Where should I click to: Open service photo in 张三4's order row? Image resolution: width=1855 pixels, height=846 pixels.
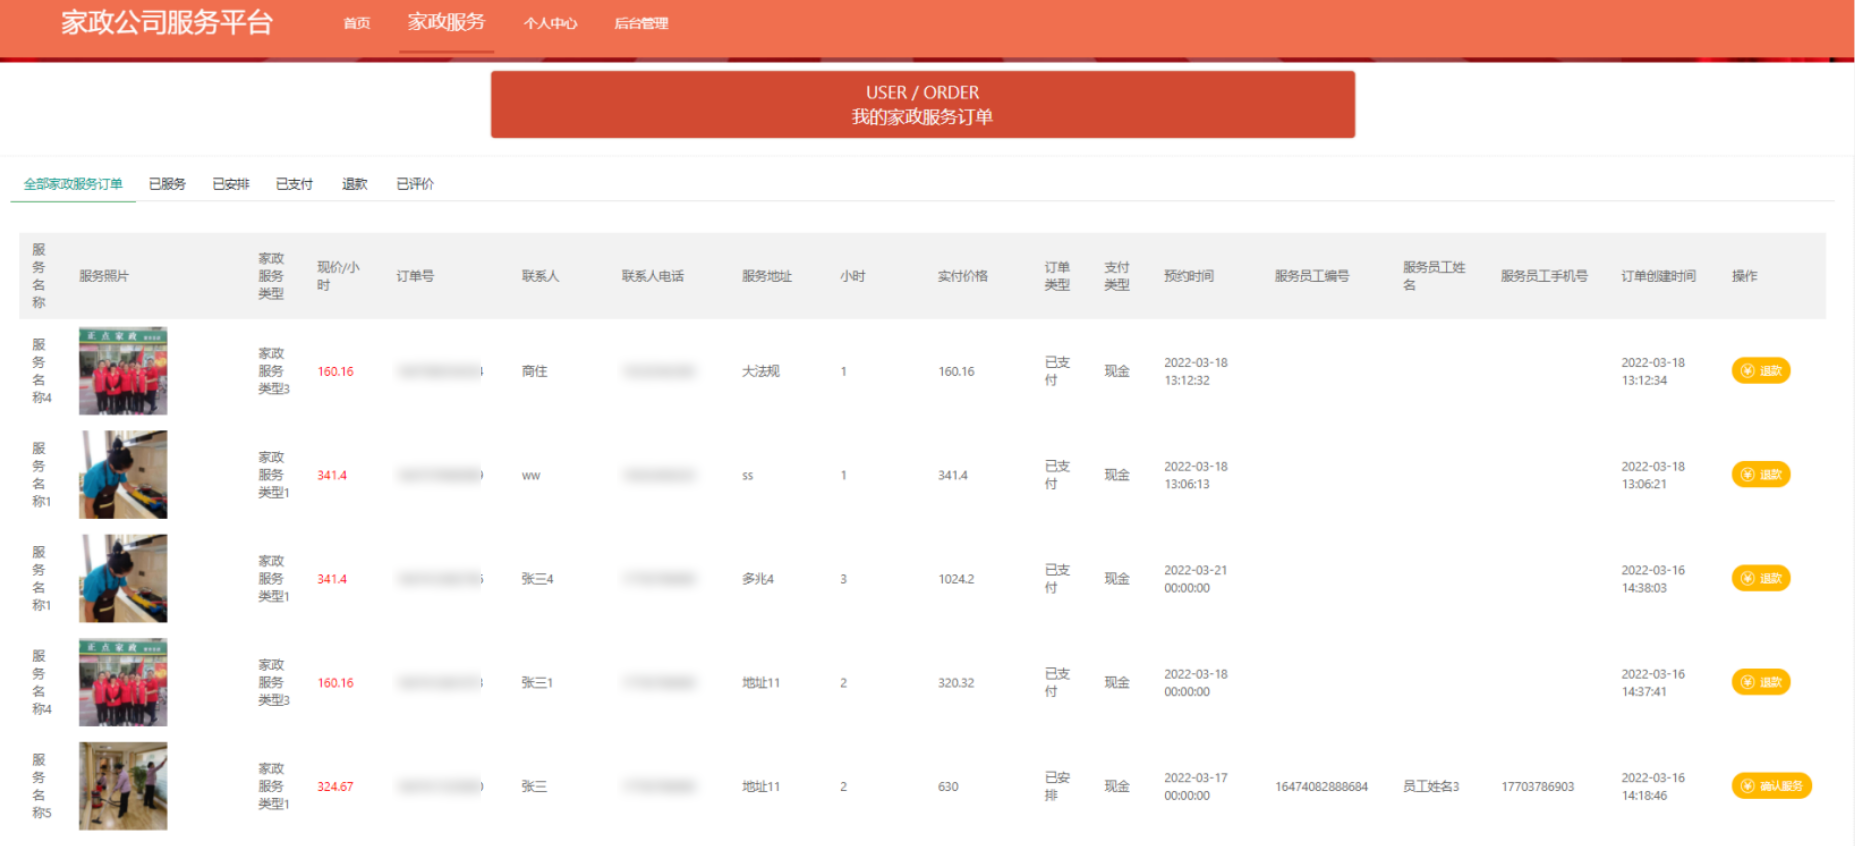(123, 578)
